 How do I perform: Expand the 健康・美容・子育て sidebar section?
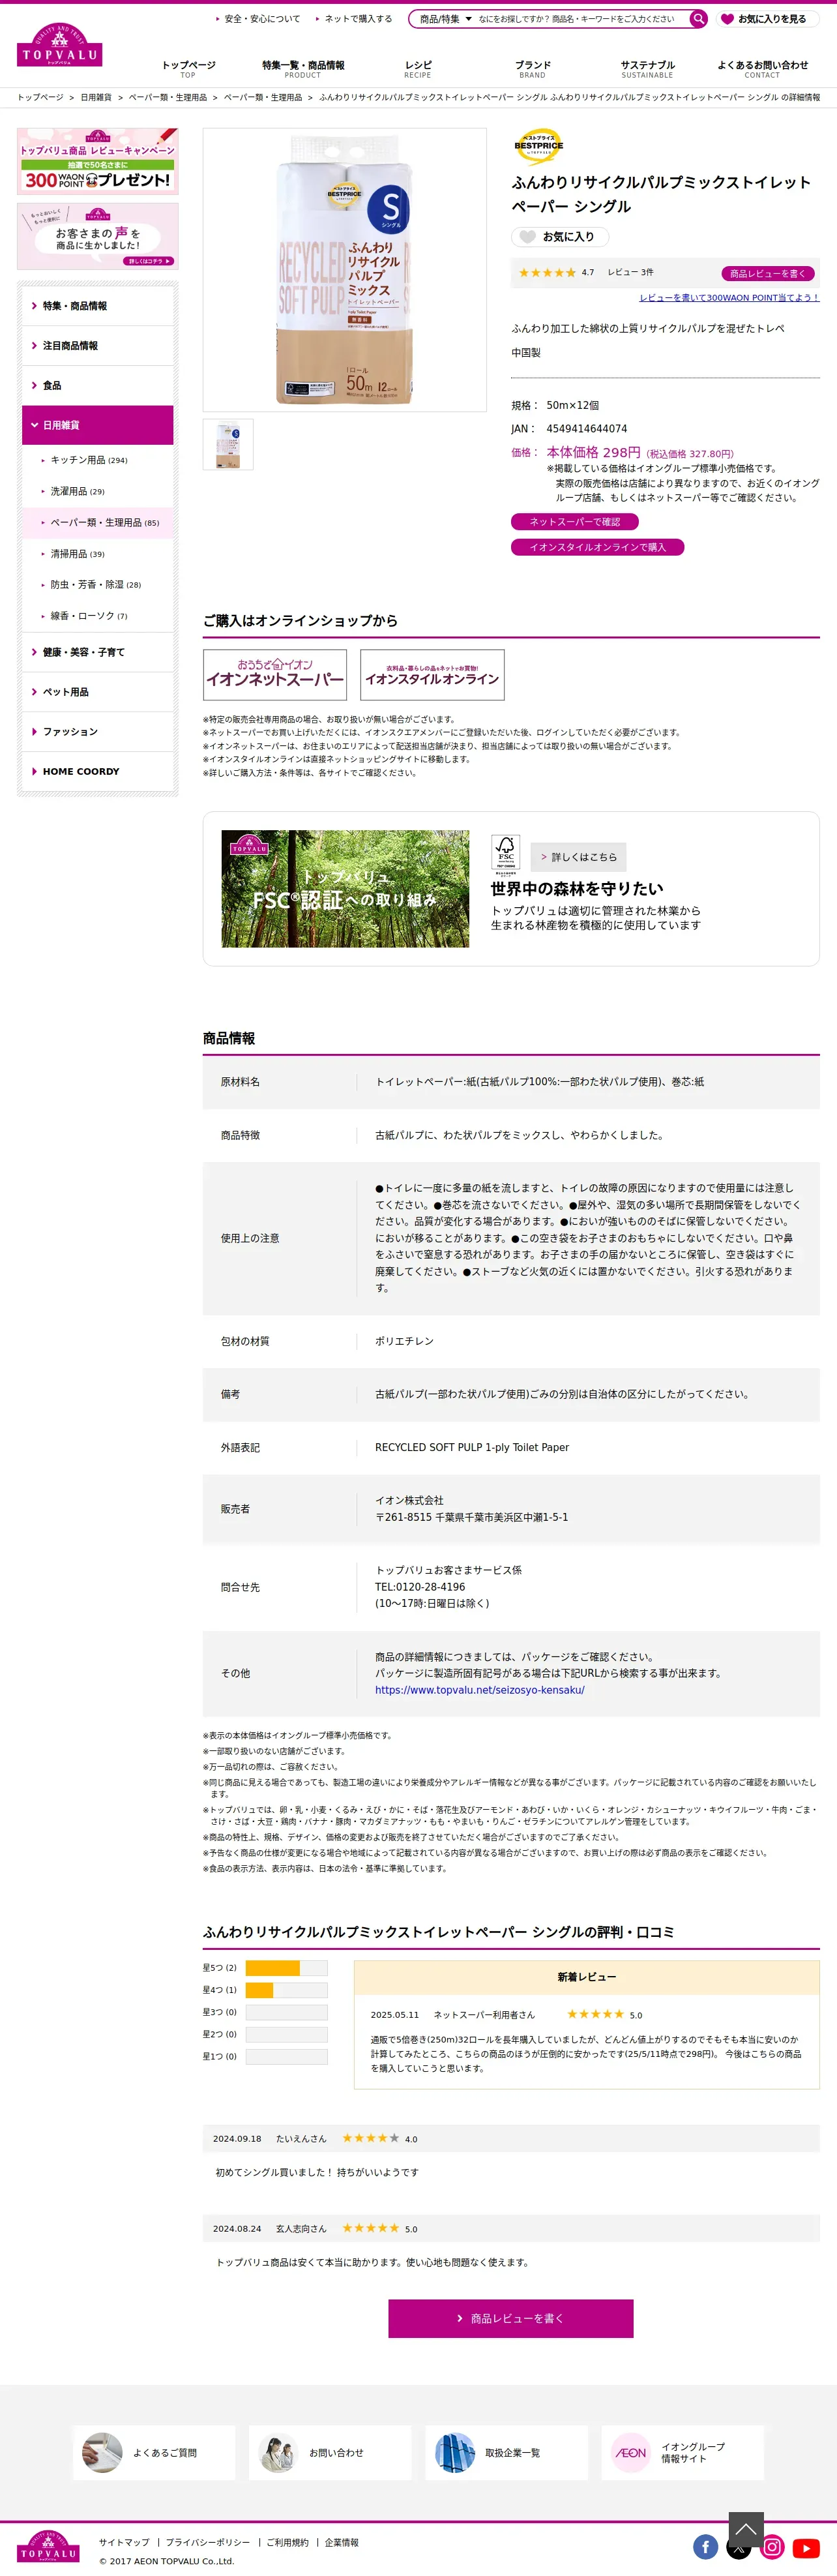click(x=98, y=652)
